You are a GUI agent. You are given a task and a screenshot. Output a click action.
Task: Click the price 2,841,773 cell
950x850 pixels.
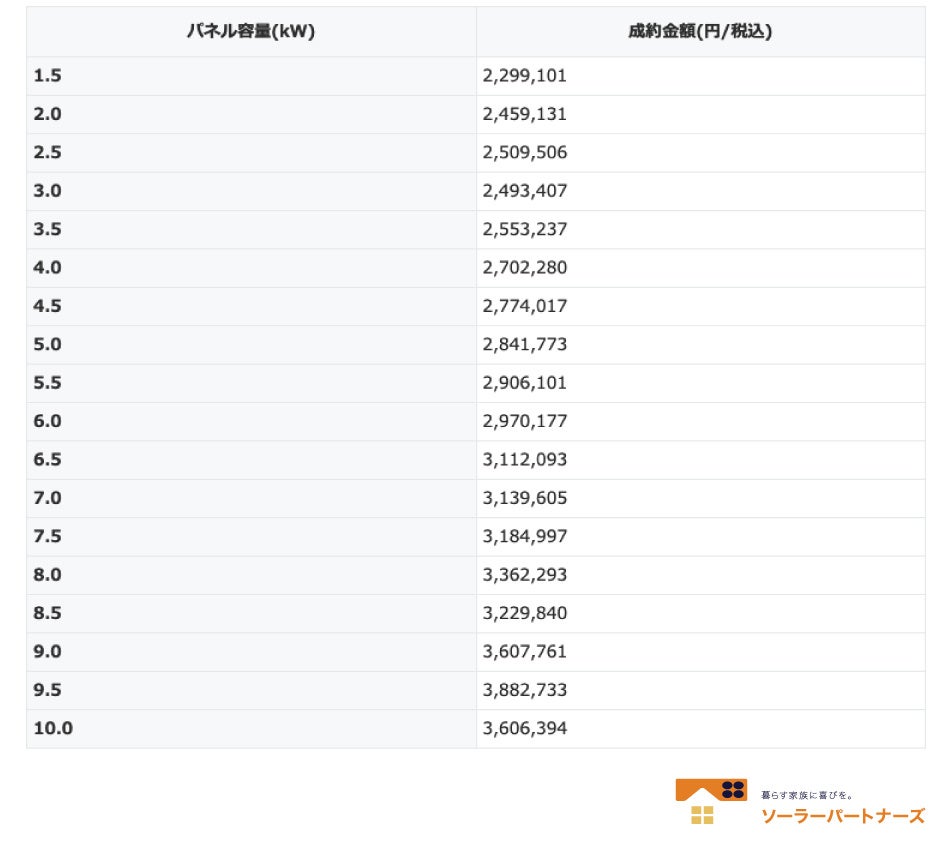click(524, 344)
